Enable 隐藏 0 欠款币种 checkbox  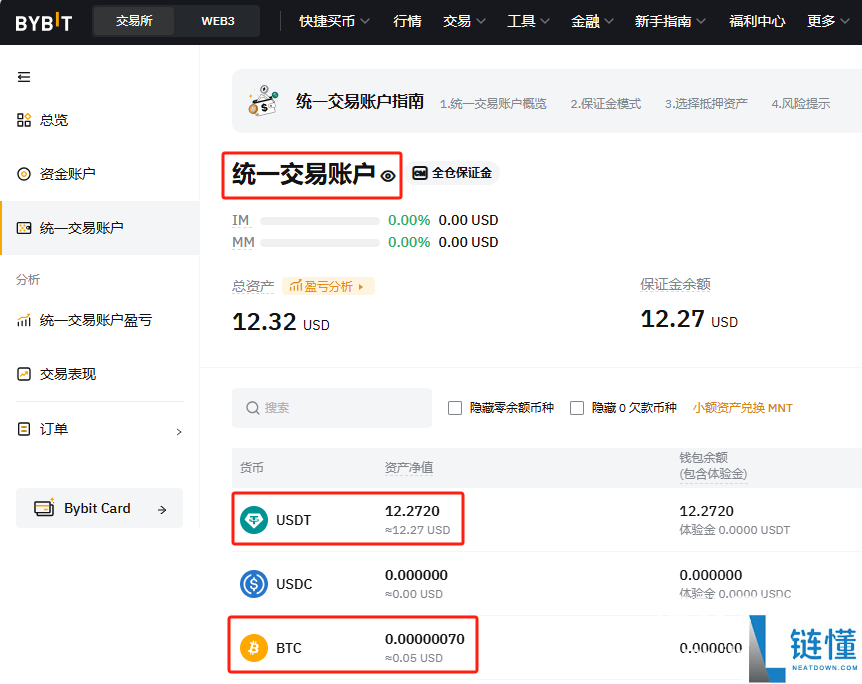tap(577, 408)
